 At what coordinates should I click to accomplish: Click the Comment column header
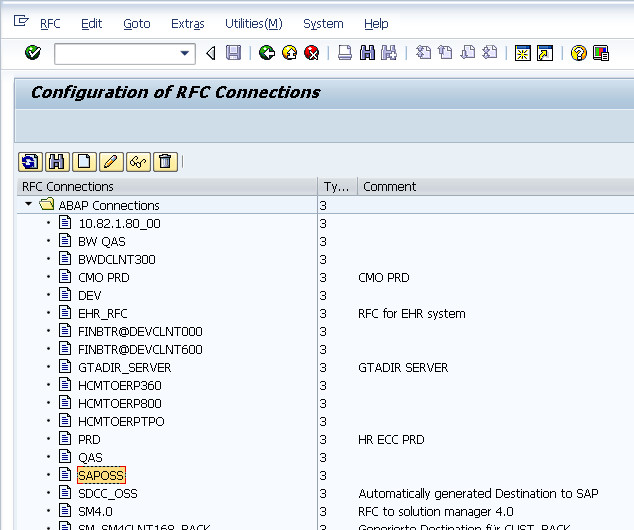click(x=496, y=187)
